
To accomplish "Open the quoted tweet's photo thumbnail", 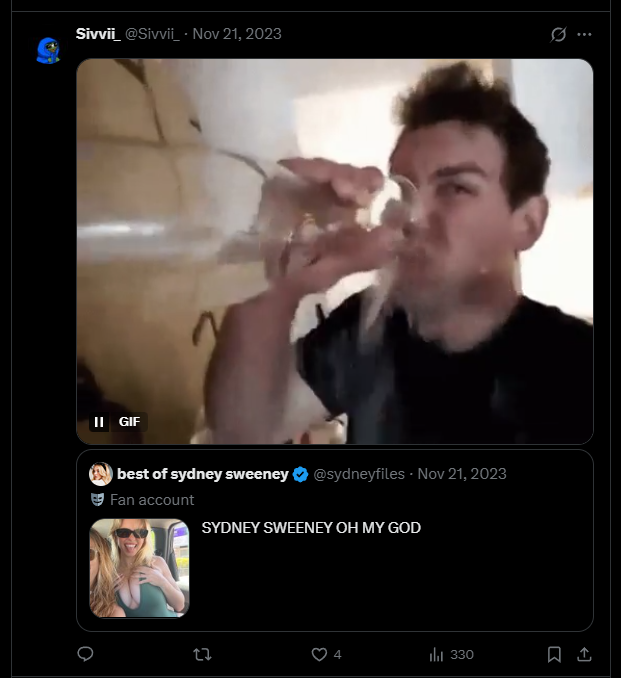I will coord(139,568).
